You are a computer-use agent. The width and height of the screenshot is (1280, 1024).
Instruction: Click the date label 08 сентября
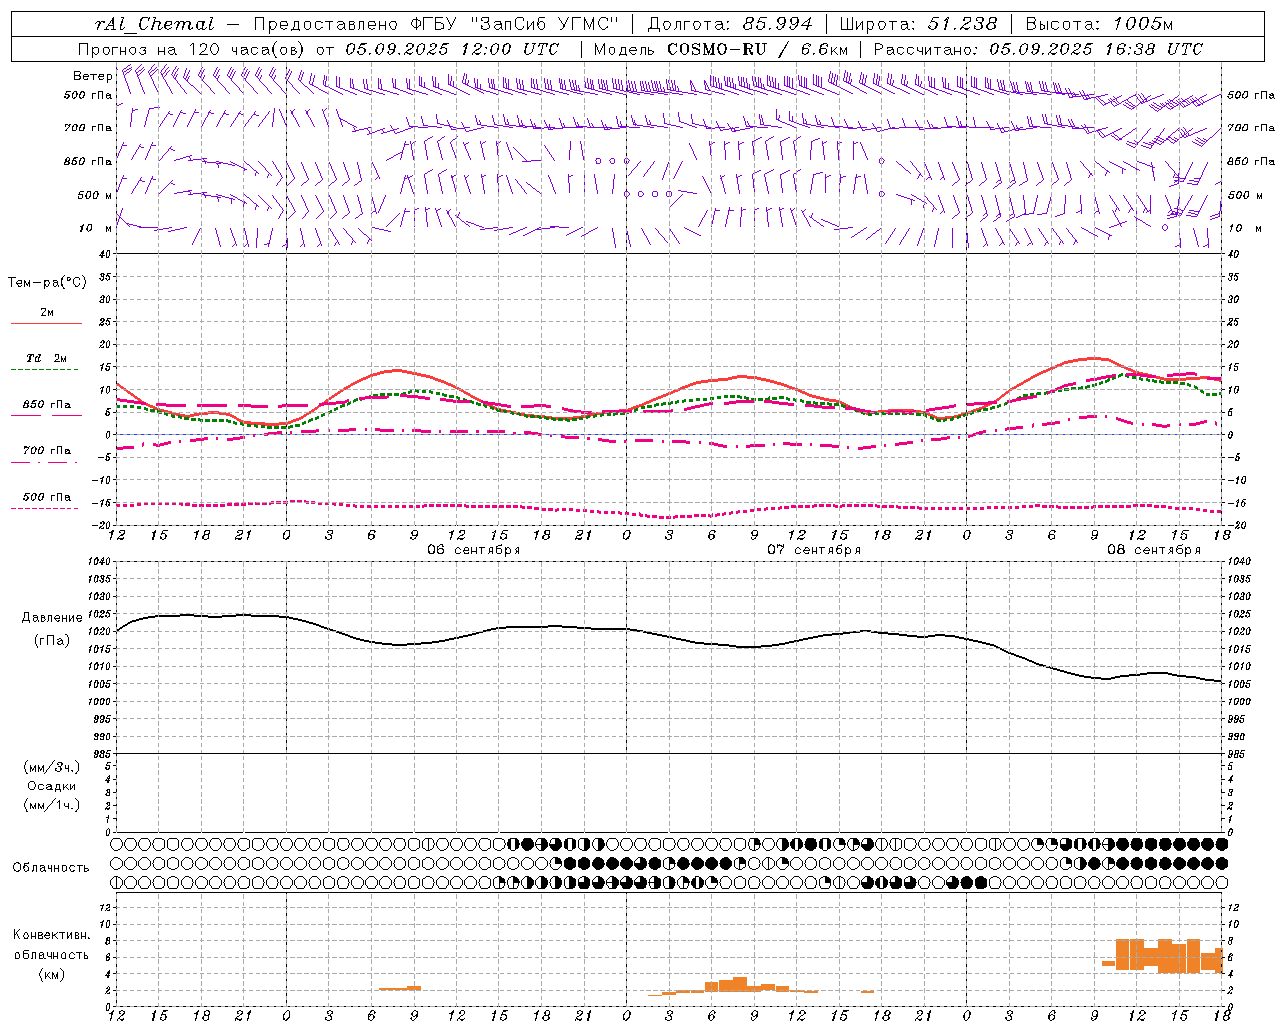1154,550
